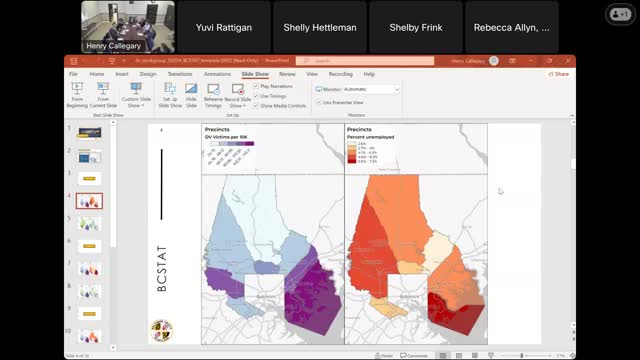Toggle Show Media Controls checkbox
Image resolution: width=640 pixels, height=360 pixels.
(x=256, y=106)
